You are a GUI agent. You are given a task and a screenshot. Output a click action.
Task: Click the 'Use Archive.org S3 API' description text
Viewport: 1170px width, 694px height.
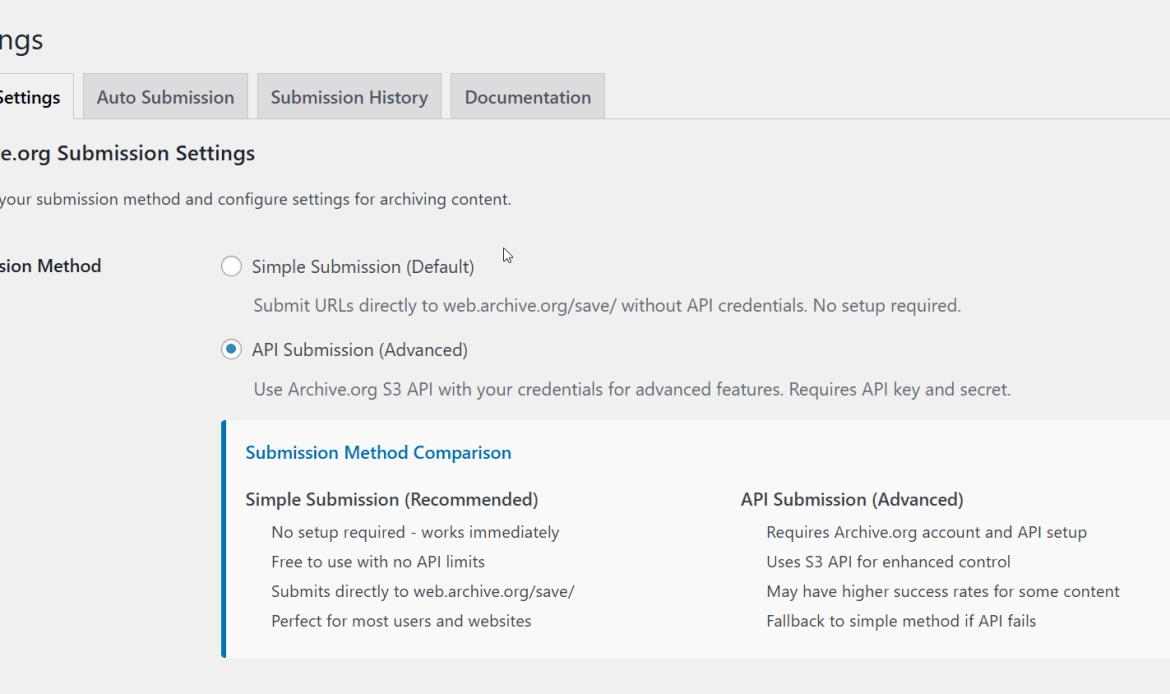[x=631, y=389]
